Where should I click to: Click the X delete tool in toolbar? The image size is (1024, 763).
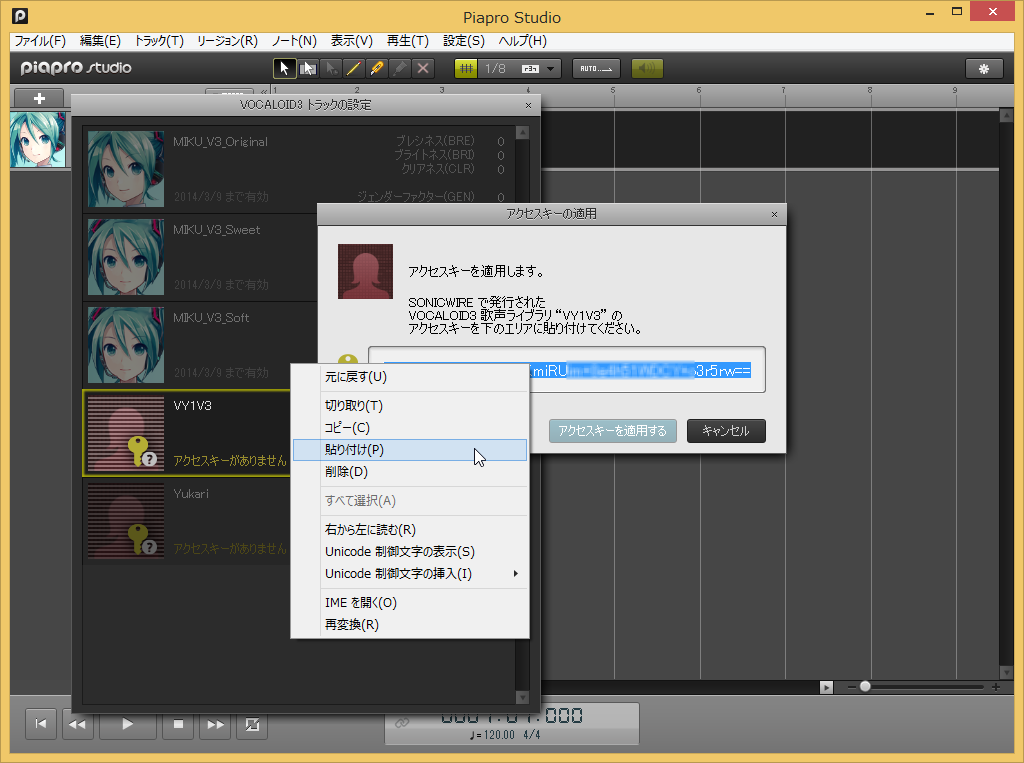(x=423, y=68)
